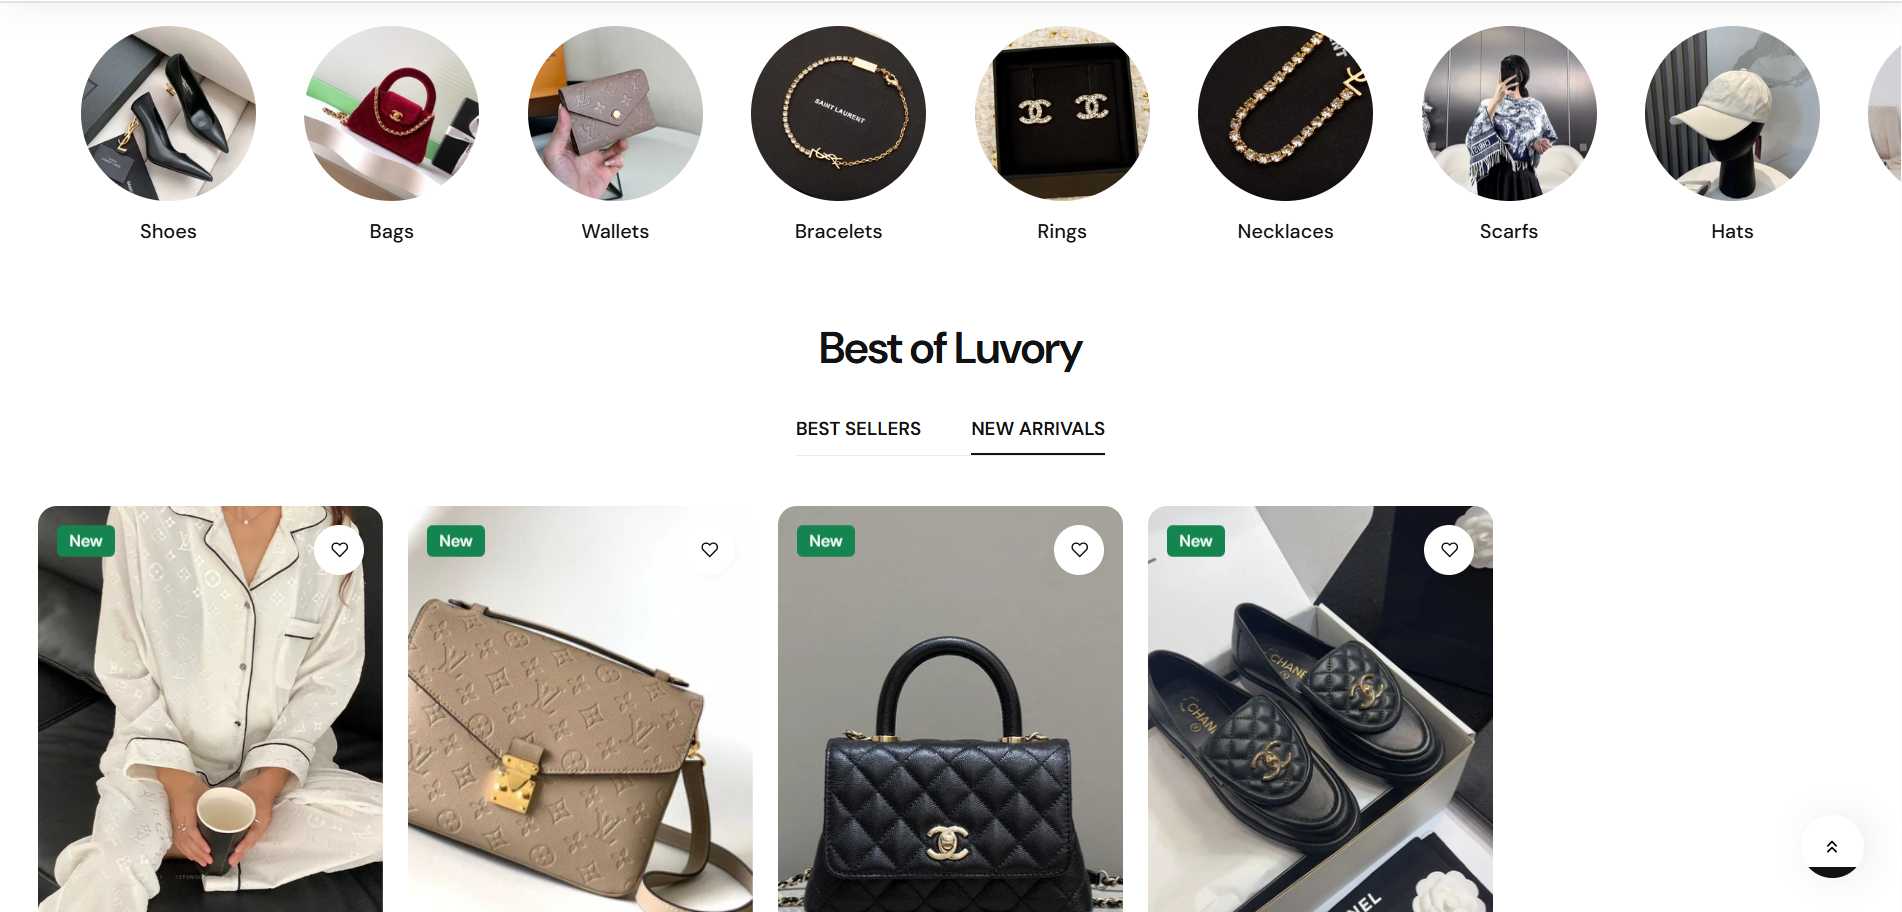The width and height of the screenshot is (1902, 912).
Task: Open the Shoes category circle image
Action: point(168,113)
